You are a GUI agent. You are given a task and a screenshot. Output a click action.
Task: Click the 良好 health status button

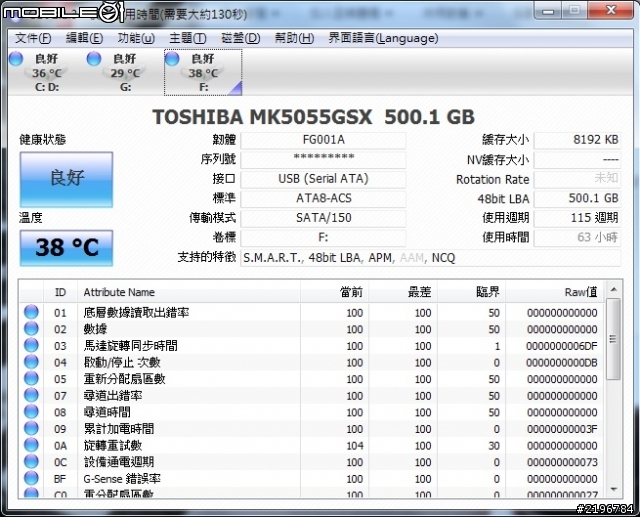click(x=67, y=180)
